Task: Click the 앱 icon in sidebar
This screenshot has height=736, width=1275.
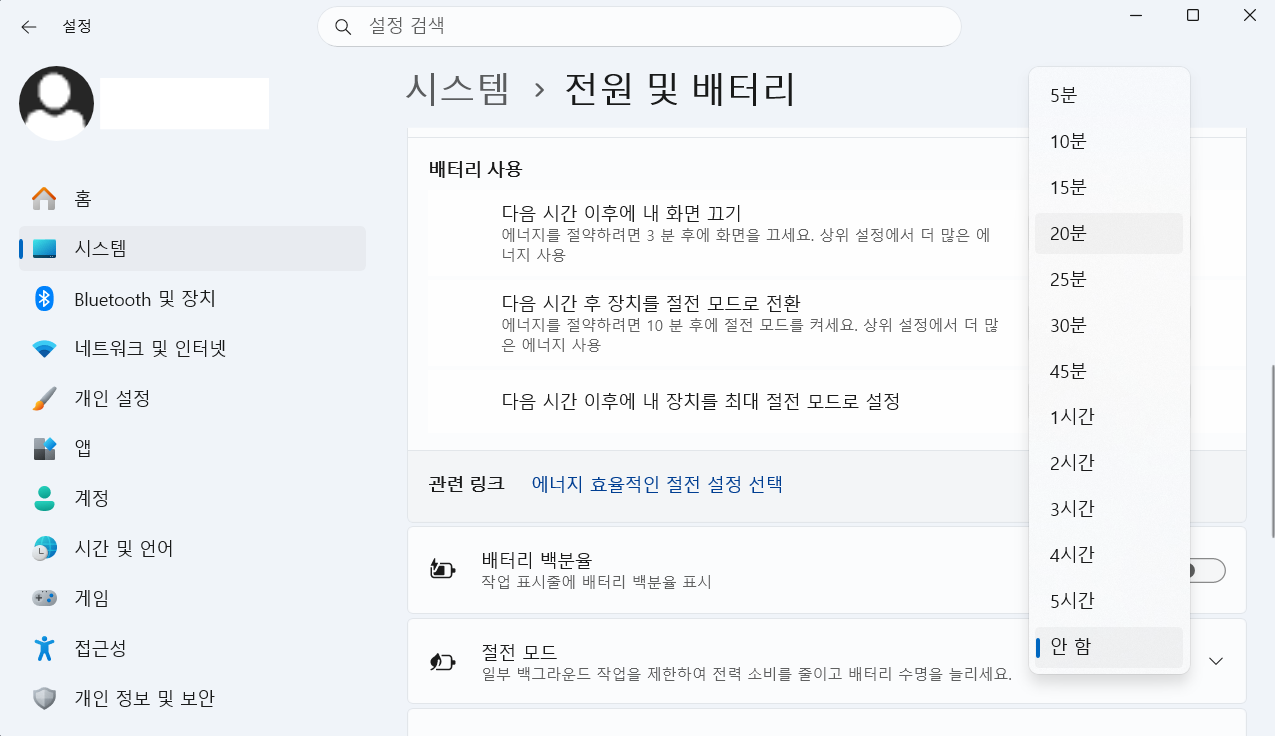Action: (44, 449)
